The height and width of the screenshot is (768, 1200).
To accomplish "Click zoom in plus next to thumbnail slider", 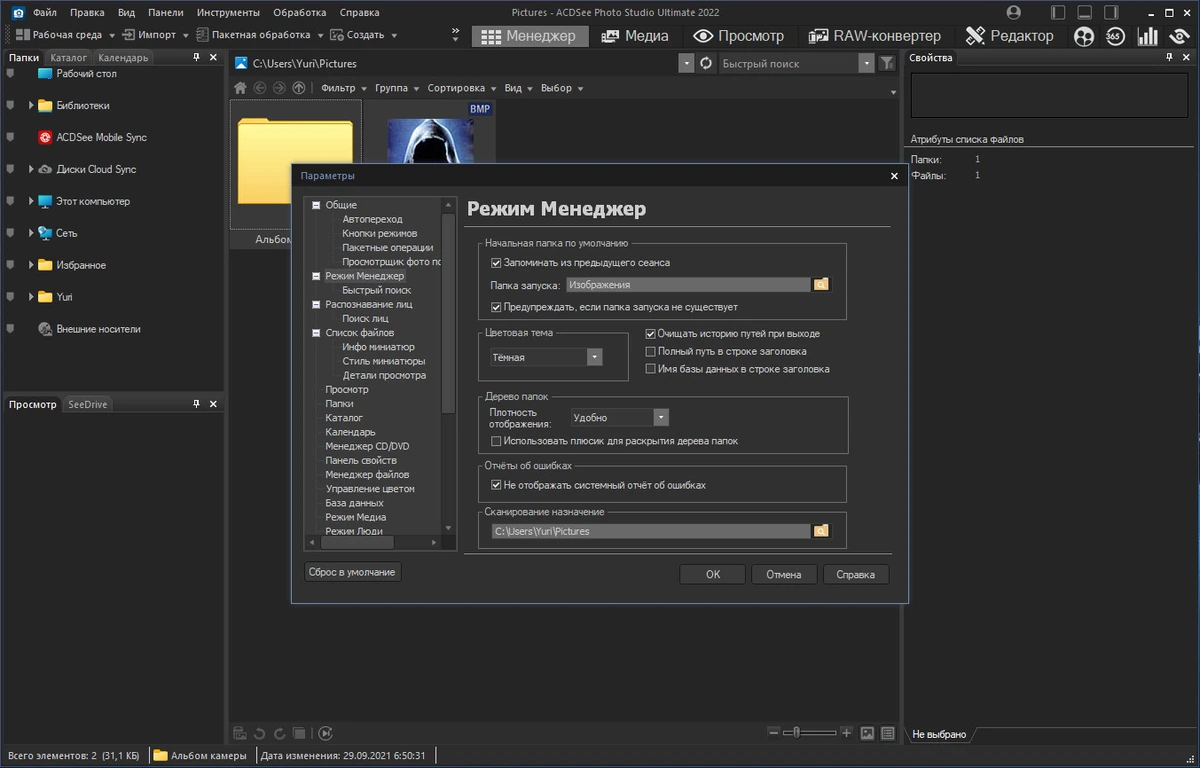I will click(x=846, y=733).
